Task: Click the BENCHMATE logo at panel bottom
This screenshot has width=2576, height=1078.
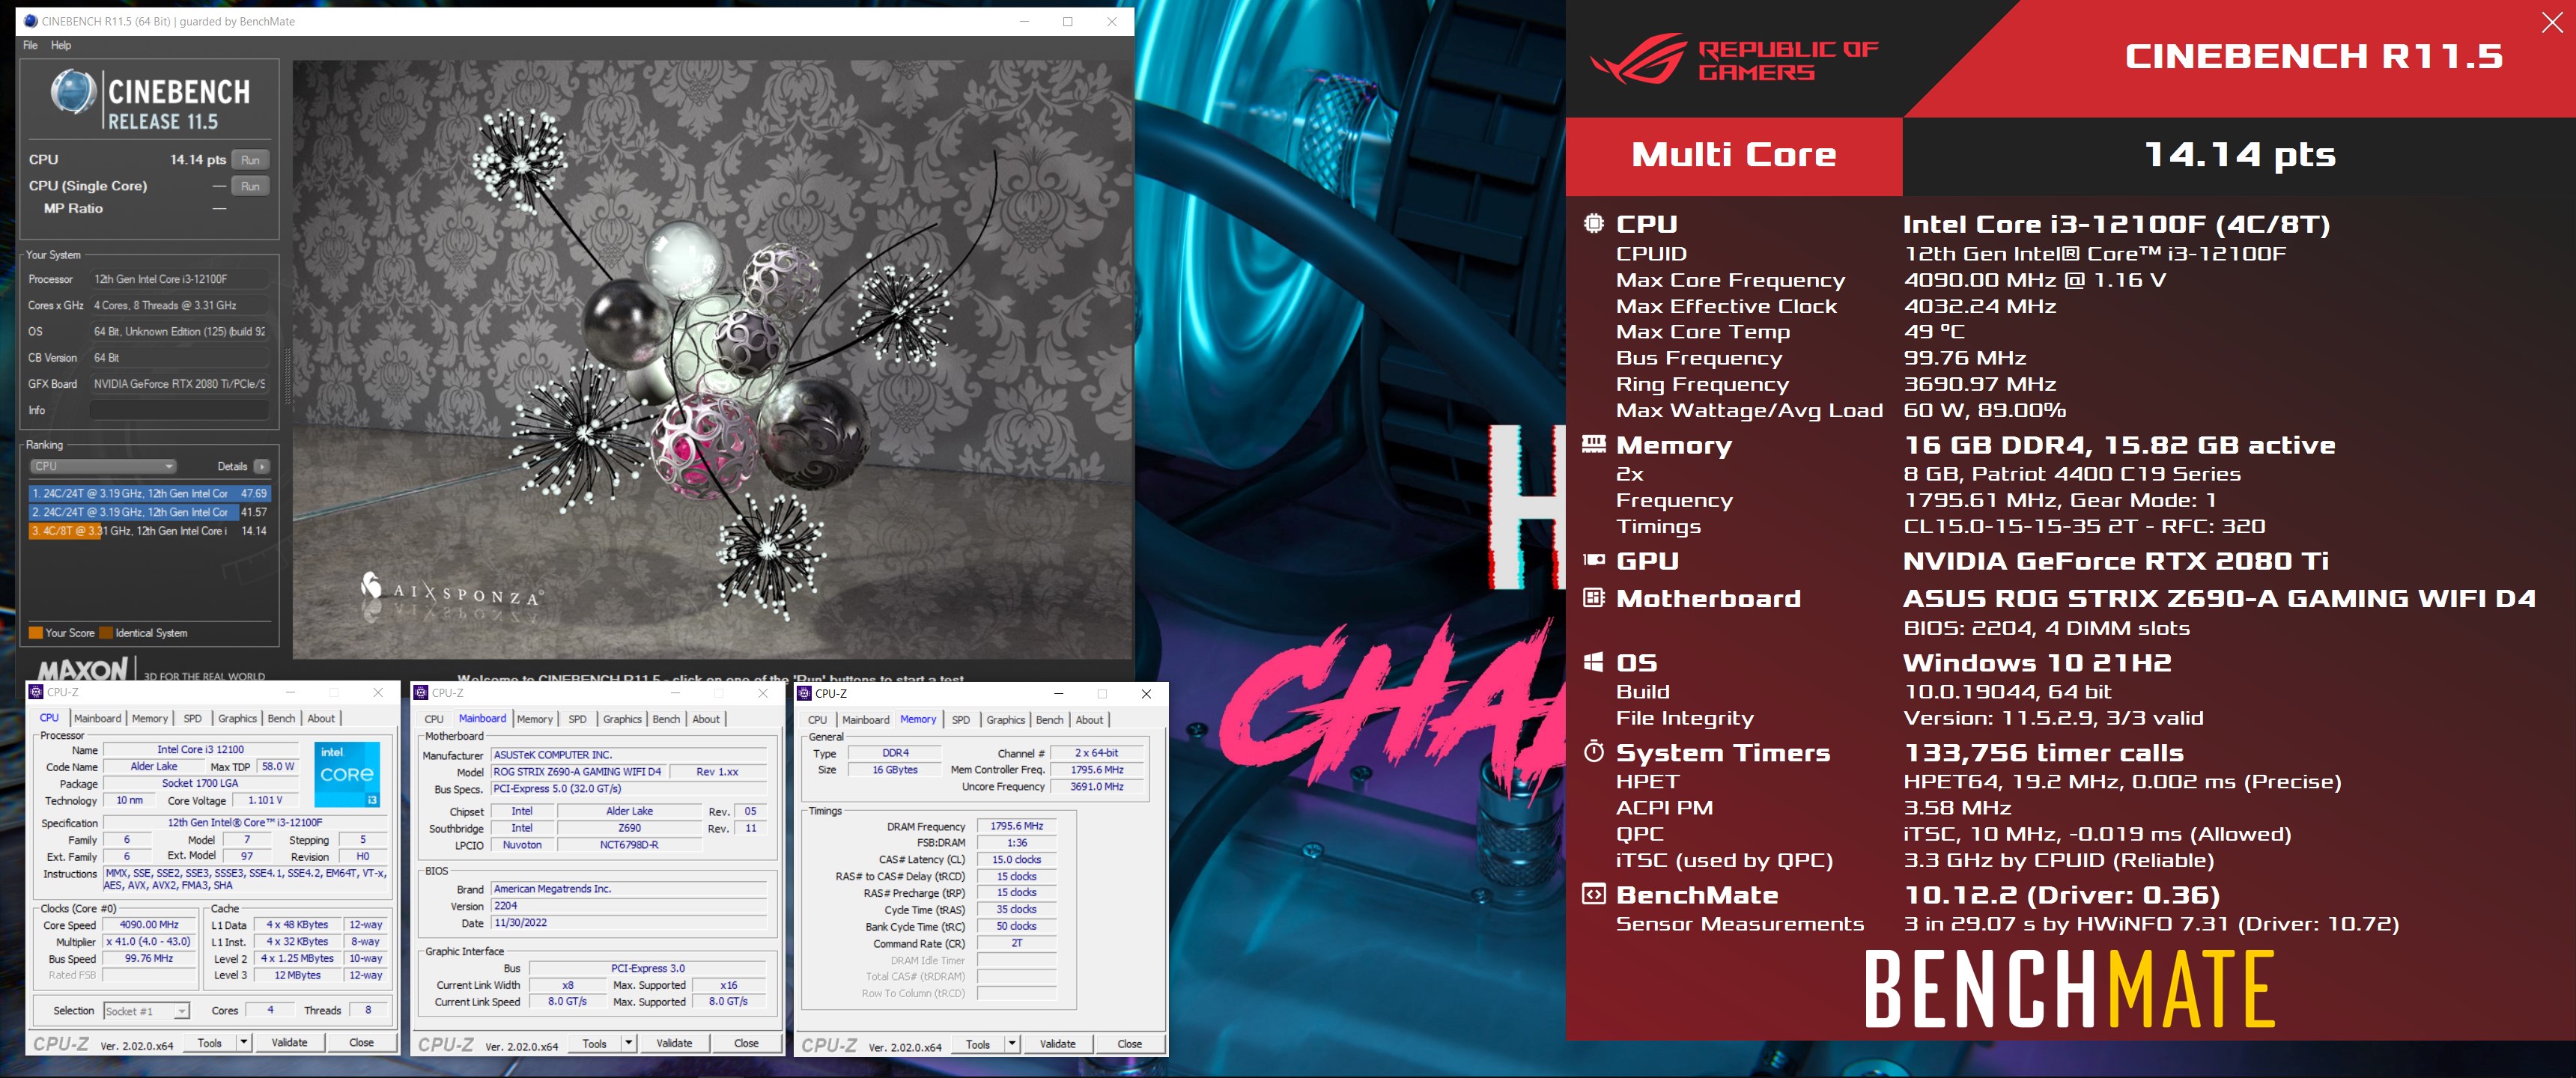Action: [x=2070, y=989]
